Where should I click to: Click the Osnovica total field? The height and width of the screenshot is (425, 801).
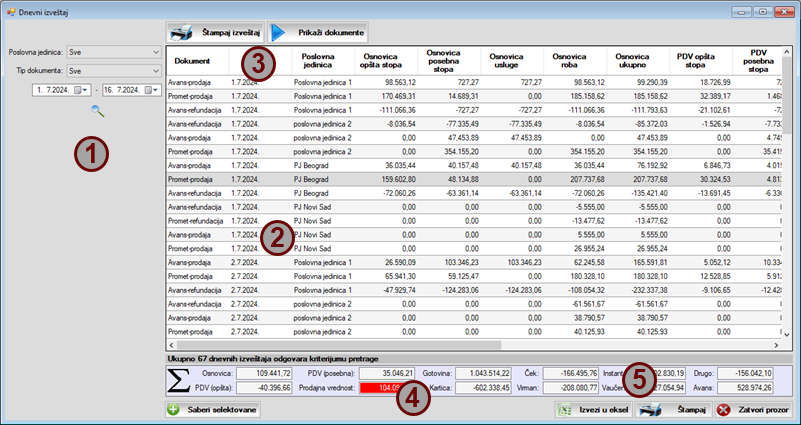coord(264,373)
